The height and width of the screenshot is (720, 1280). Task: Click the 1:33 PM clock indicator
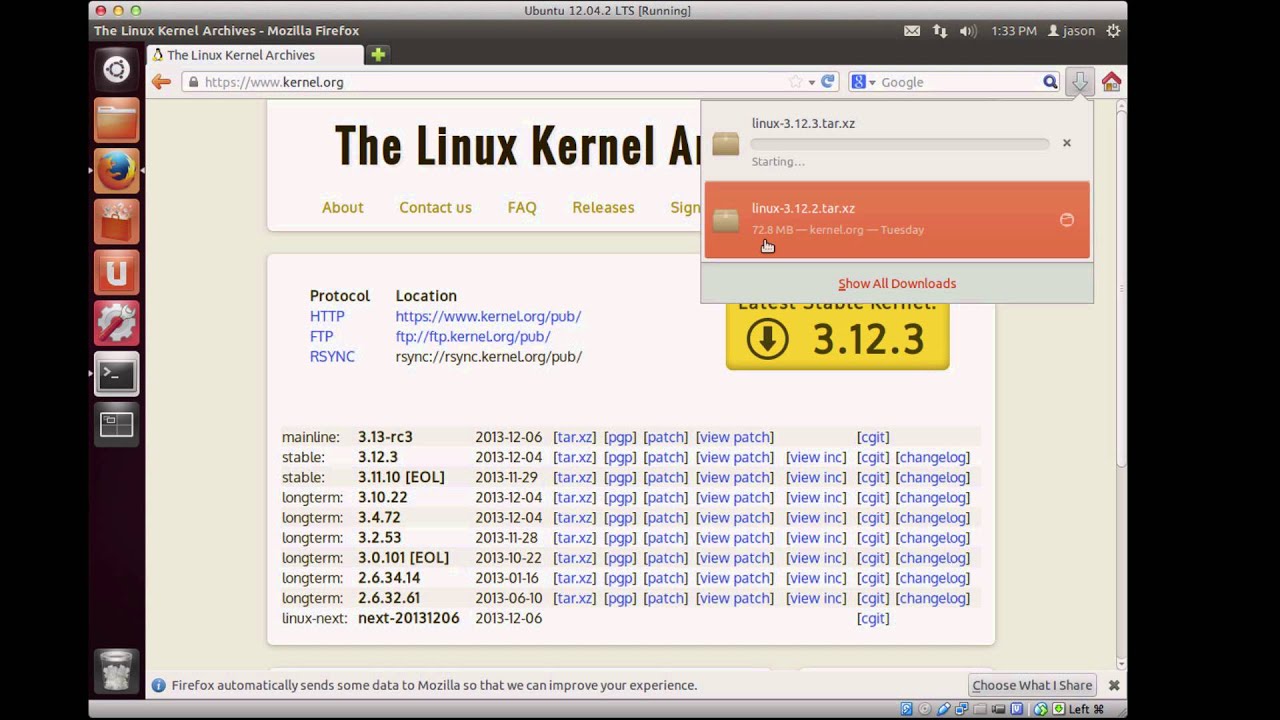[x=1014, y=31]
